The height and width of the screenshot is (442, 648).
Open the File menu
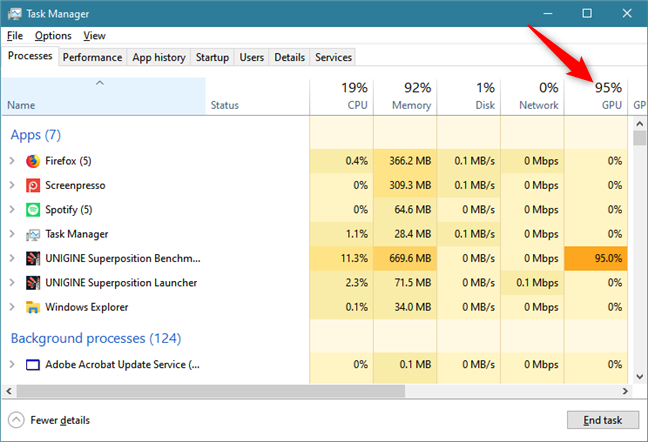14,36
